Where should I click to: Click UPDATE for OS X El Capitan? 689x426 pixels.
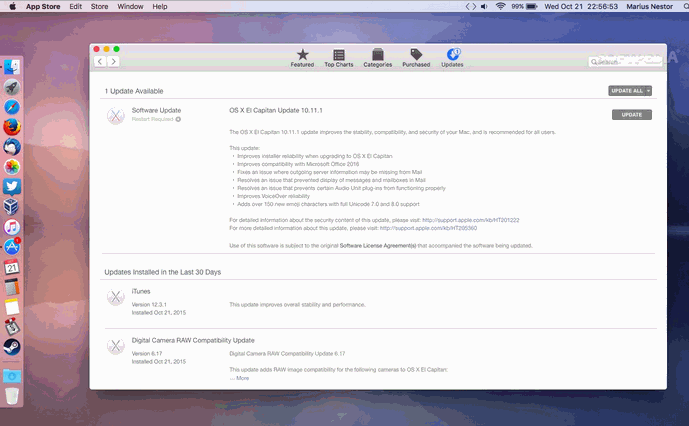tap(632, 115)
